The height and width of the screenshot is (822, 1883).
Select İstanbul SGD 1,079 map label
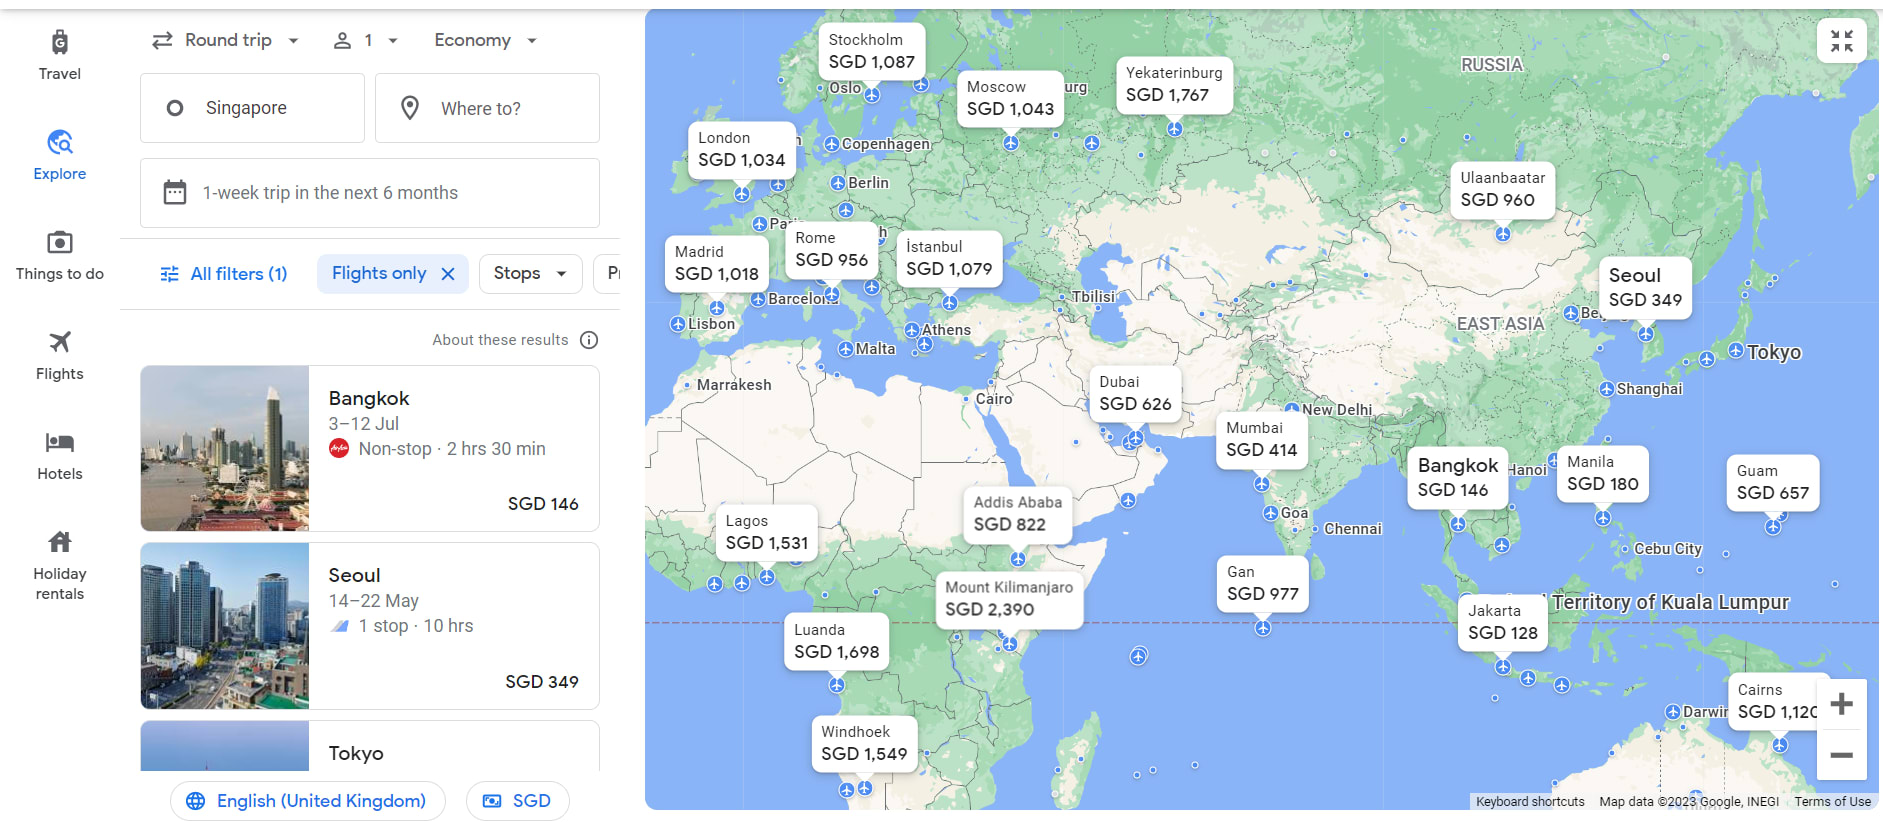[949, 259]
